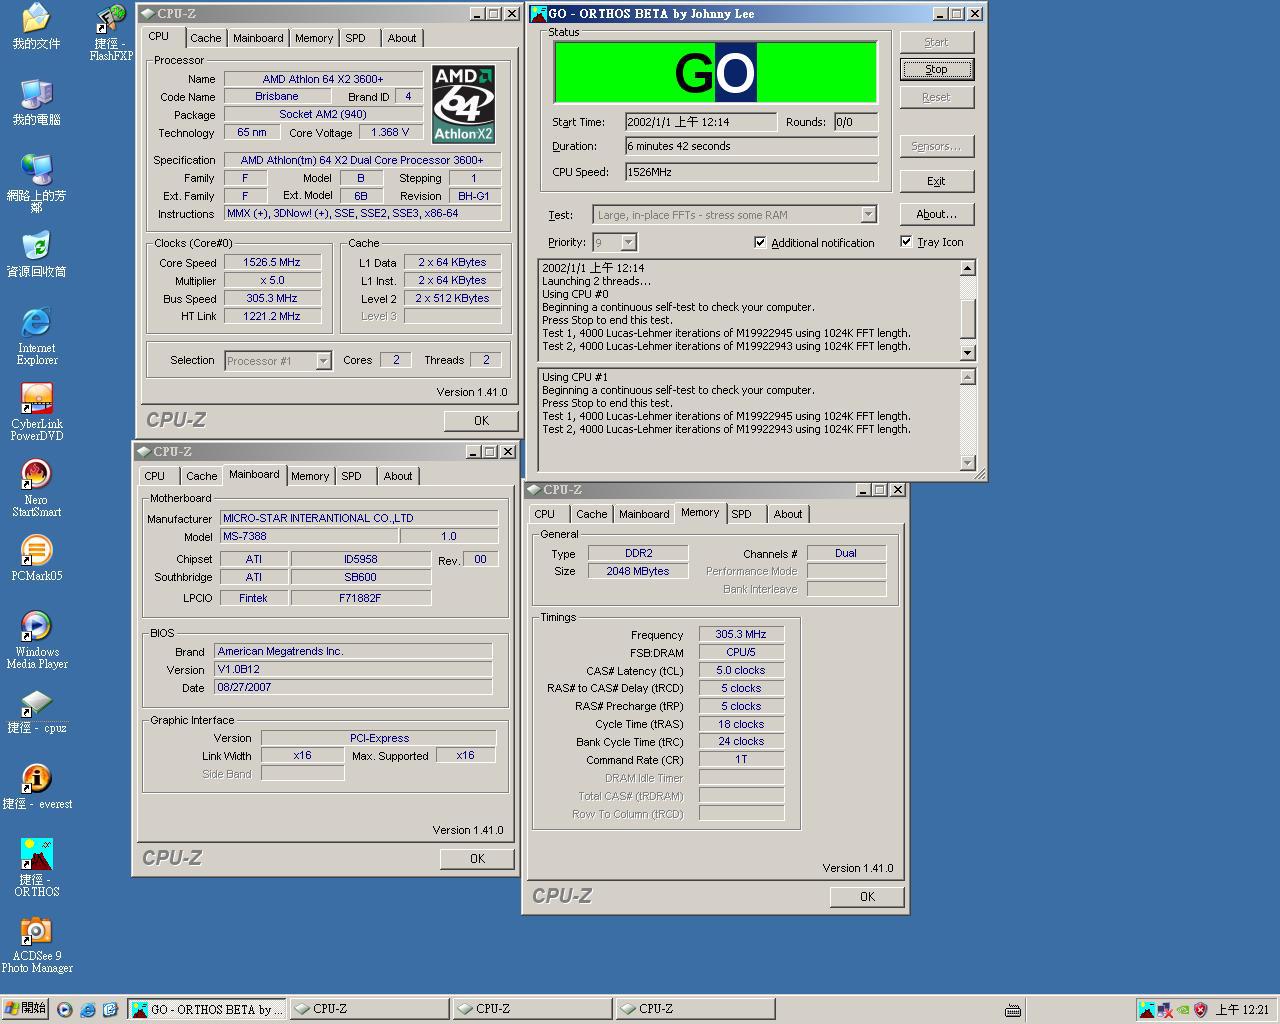Open the My Documents desktop icon
1280x1024 pixels.
[x=36, y=27]
